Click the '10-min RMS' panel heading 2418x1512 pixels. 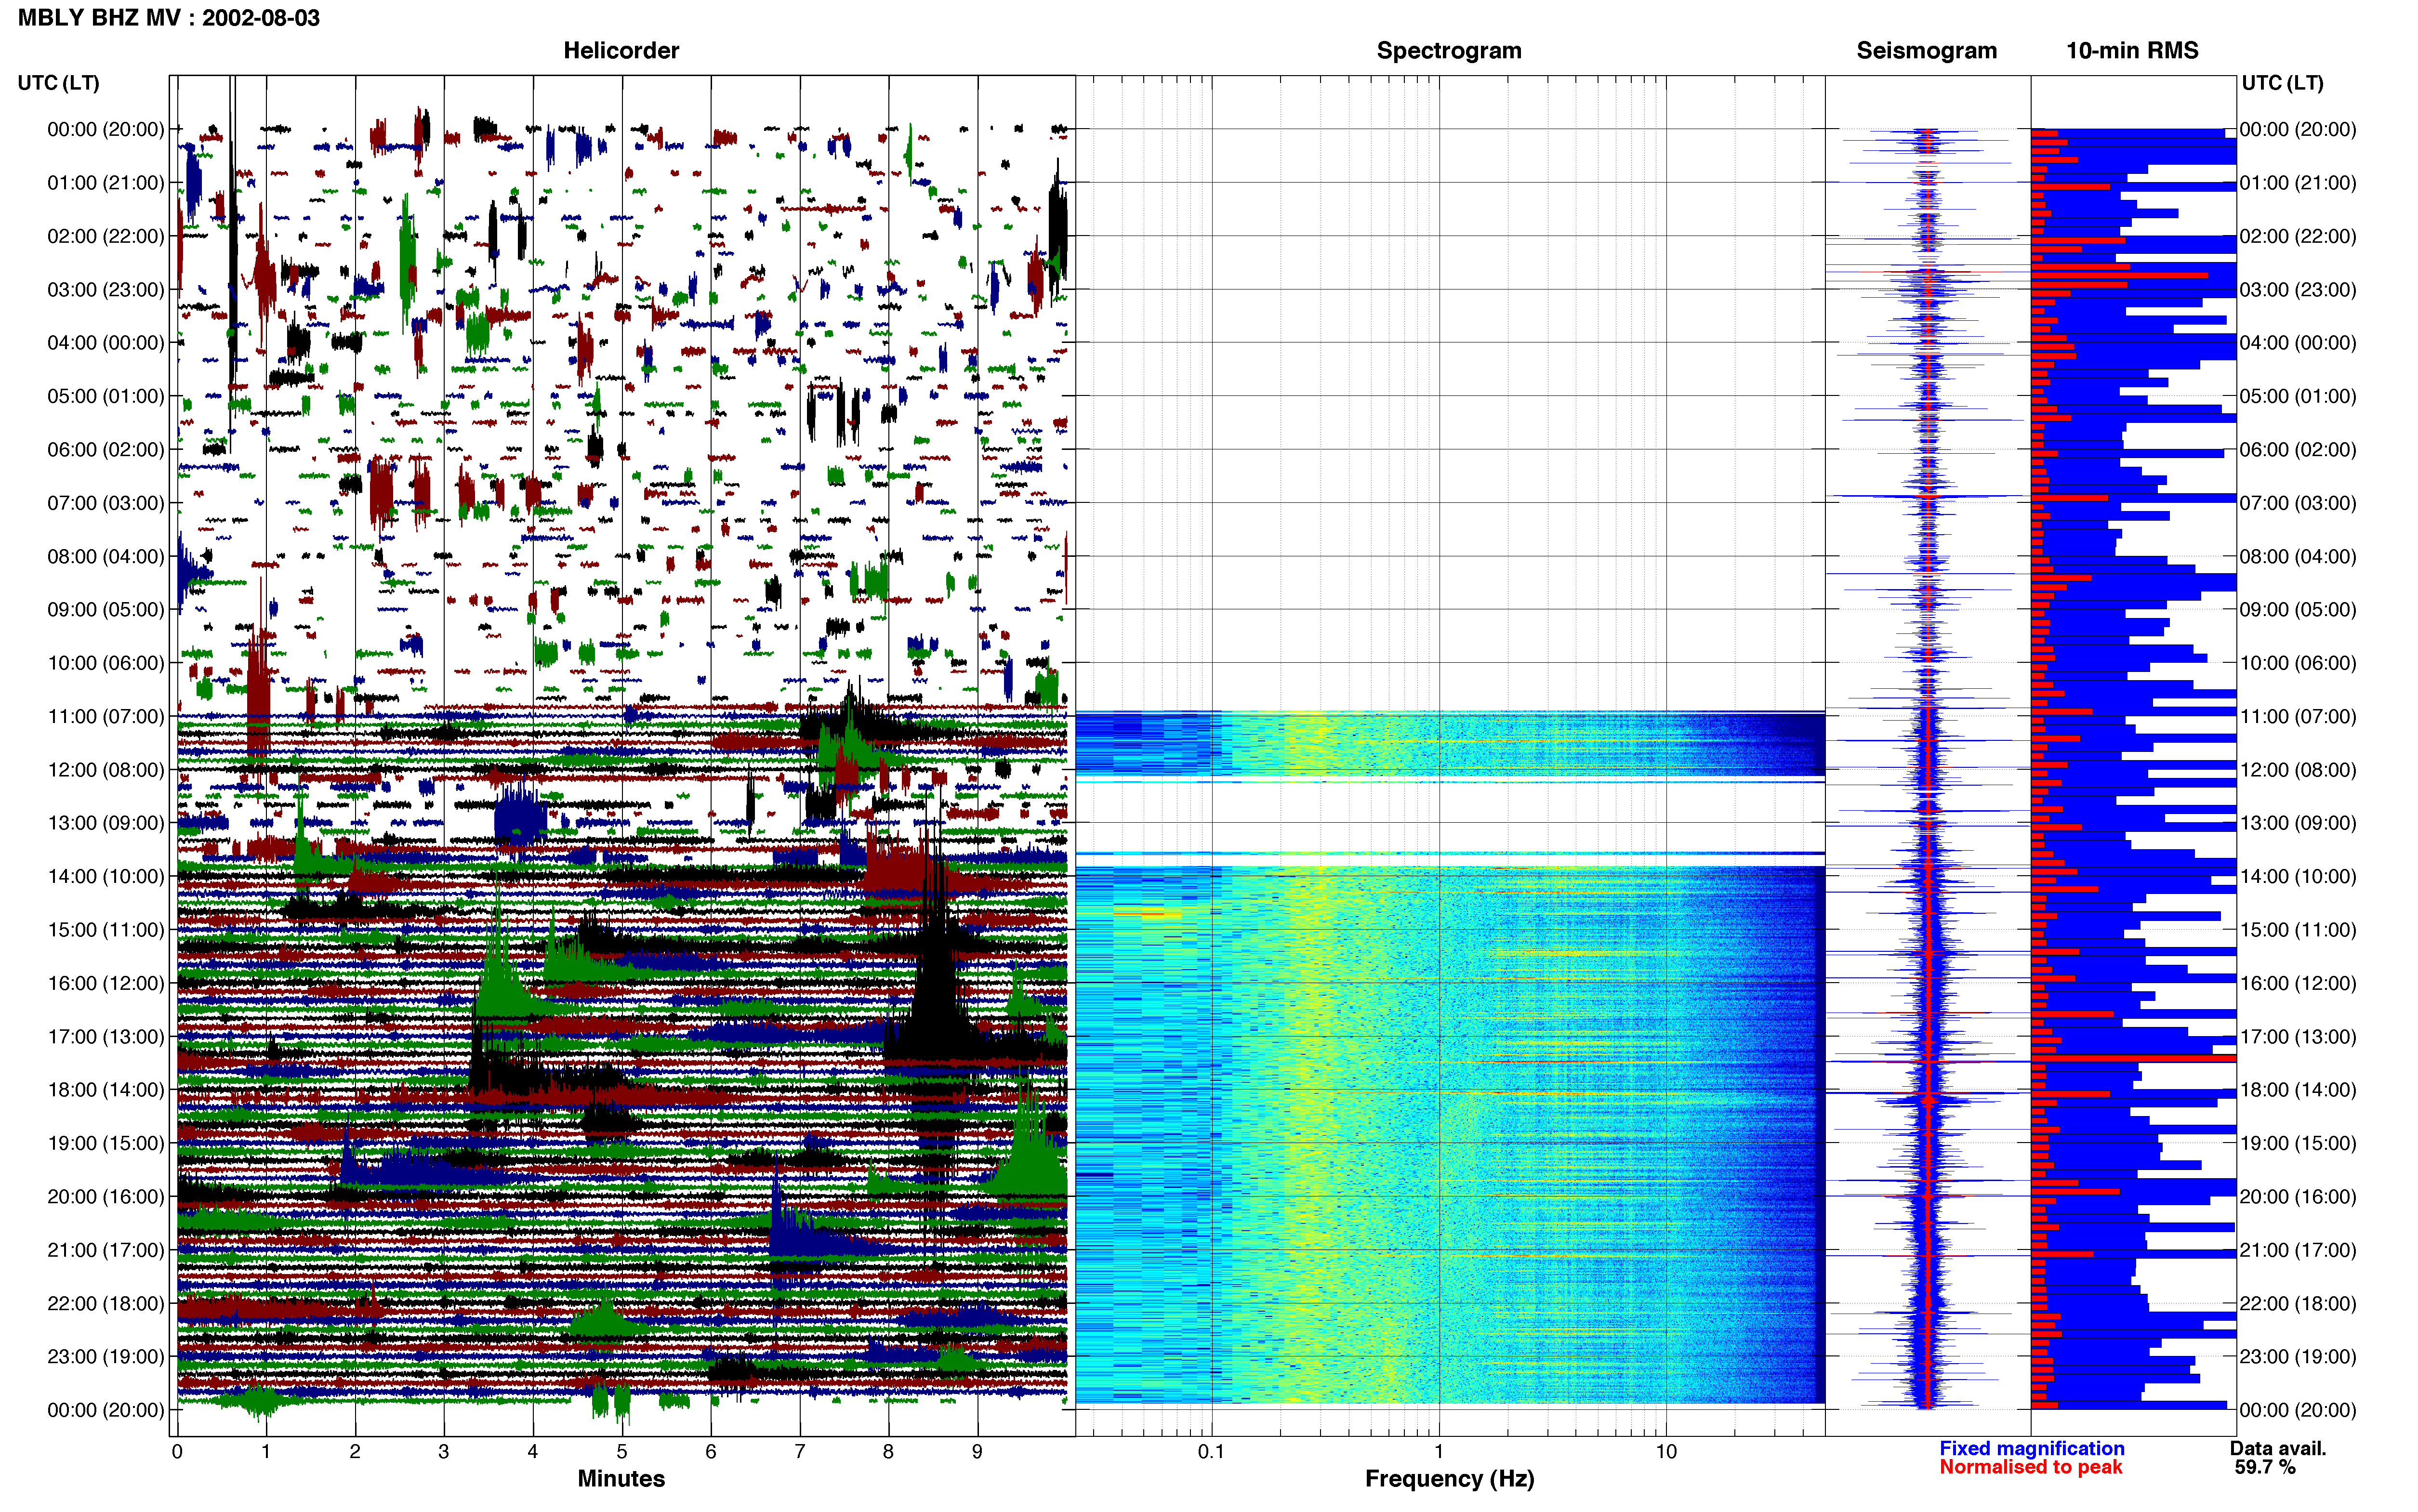click(x=2132, y=50)
